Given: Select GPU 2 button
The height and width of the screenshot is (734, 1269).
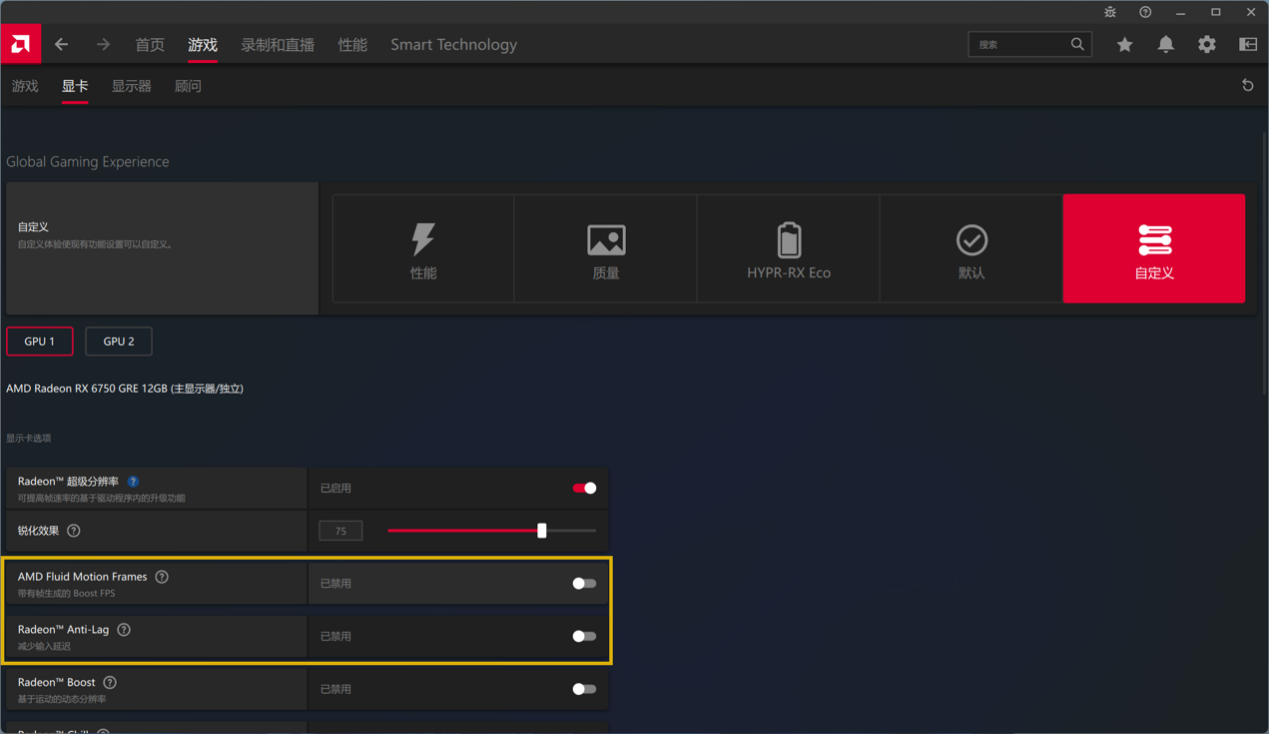Looking at the screenshot, I should (x=119, y=341).
